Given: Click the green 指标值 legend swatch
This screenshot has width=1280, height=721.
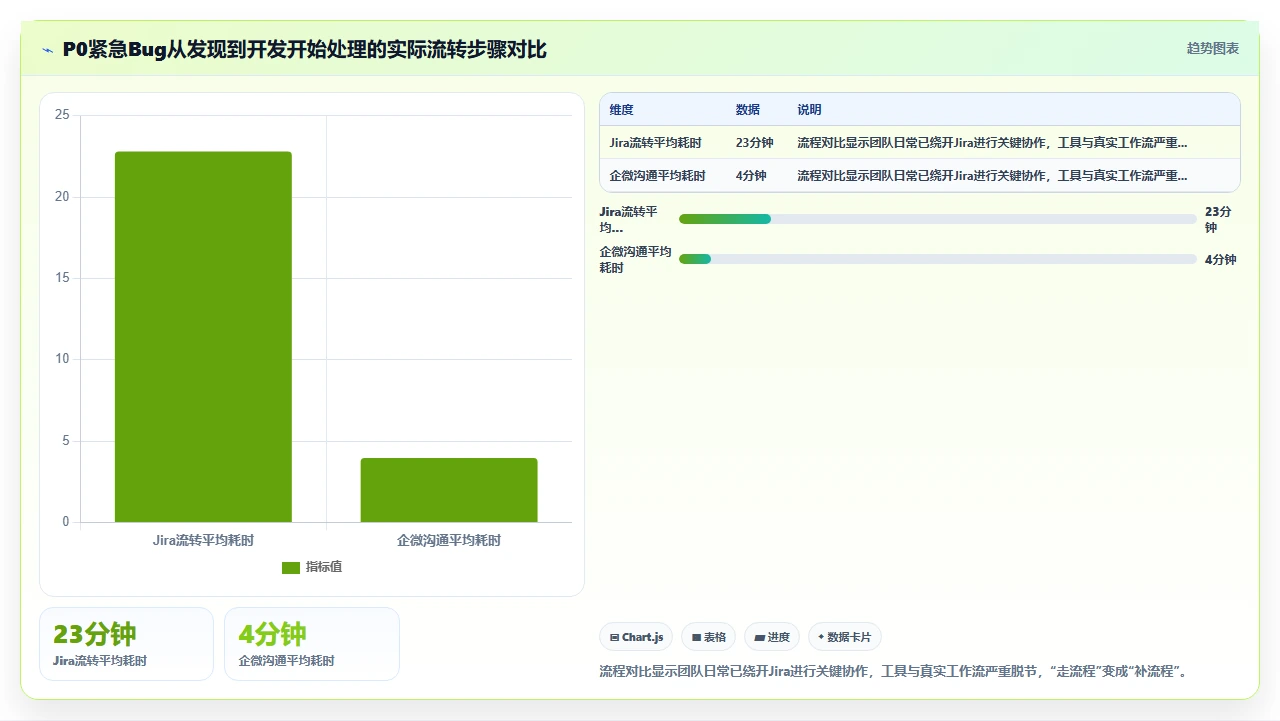Looking at the screenshot, I should 291,567.
